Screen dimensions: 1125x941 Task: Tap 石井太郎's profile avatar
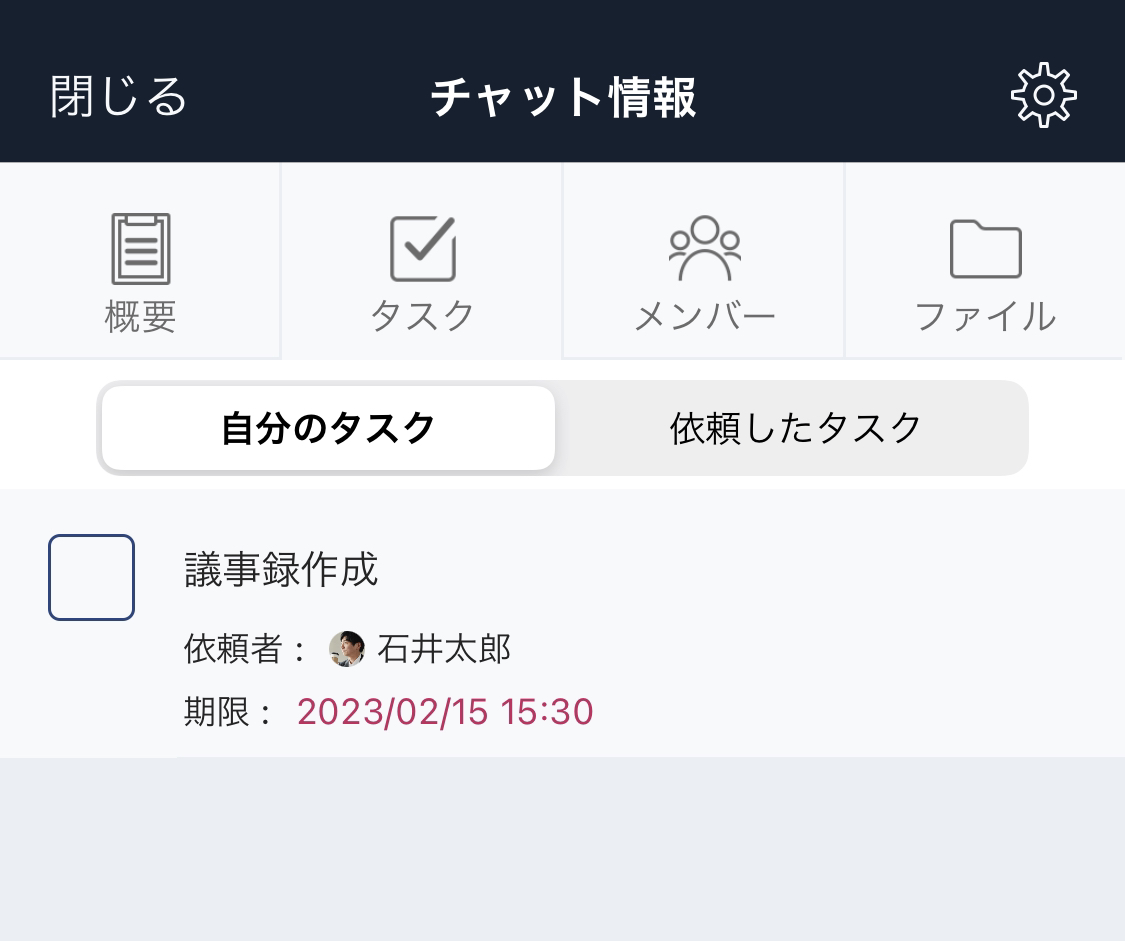click(x=346, y=648)
